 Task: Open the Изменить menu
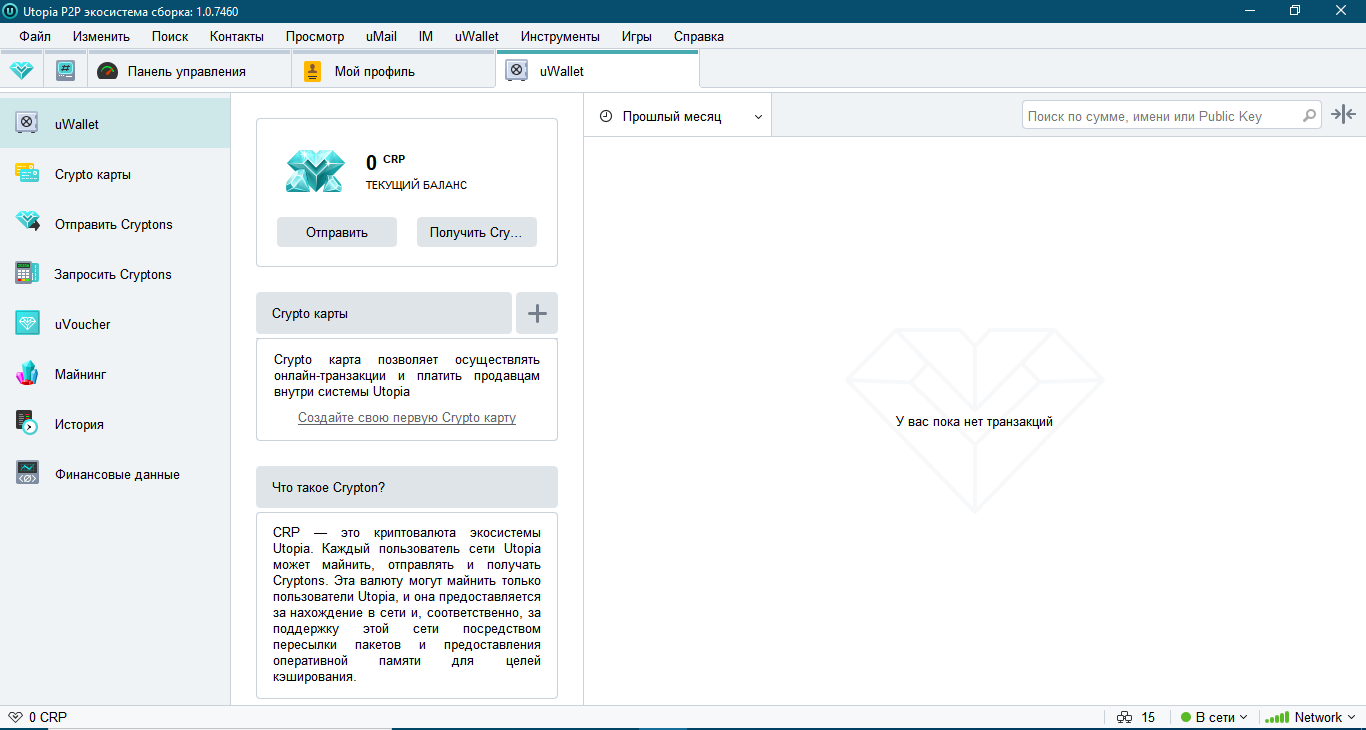tap(101, 36)
